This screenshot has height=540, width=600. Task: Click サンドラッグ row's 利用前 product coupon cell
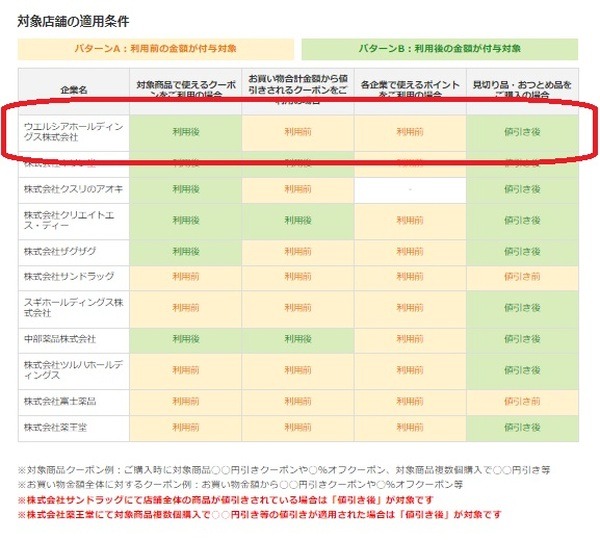tap(186, 277)
